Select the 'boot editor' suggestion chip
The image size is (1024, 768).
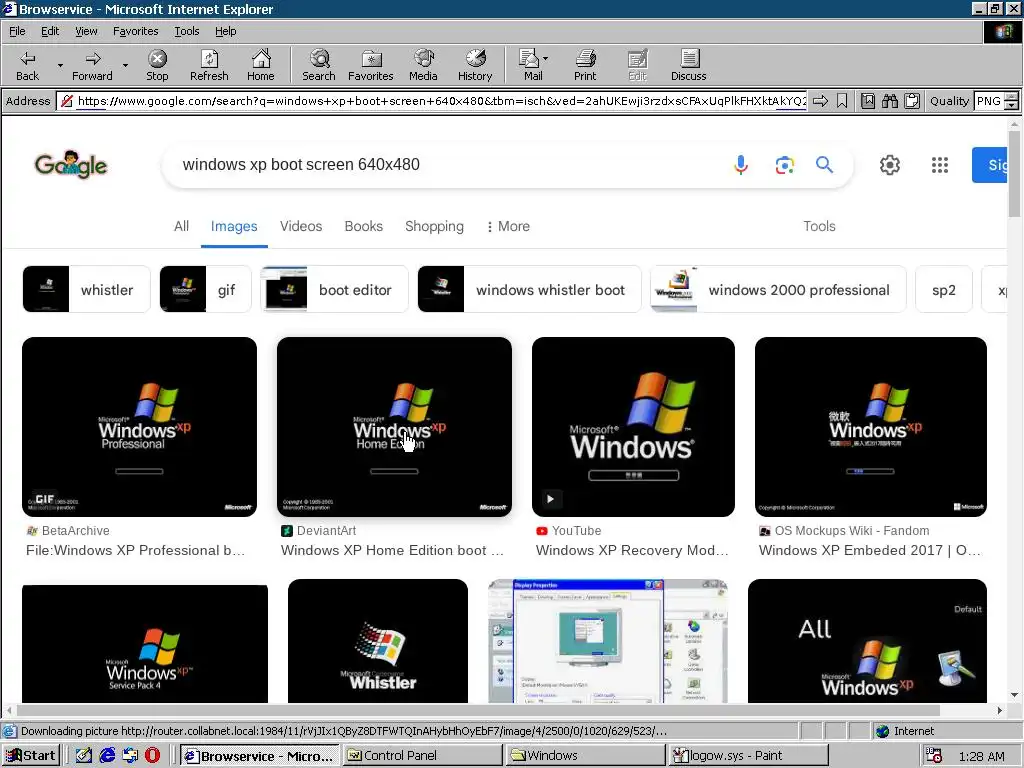coord(334,289)
